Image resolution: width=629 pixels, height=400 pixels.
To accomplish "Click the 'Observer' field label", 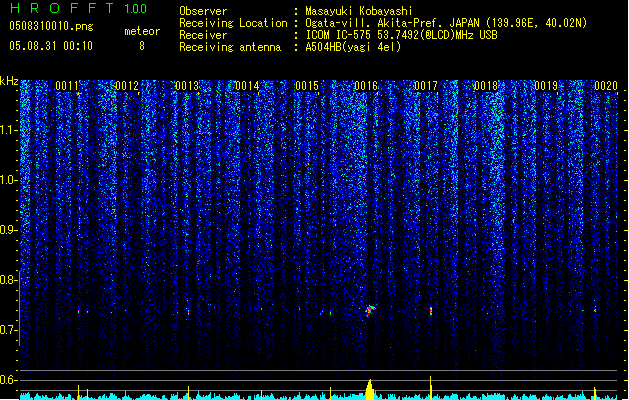I will [203, 11].
